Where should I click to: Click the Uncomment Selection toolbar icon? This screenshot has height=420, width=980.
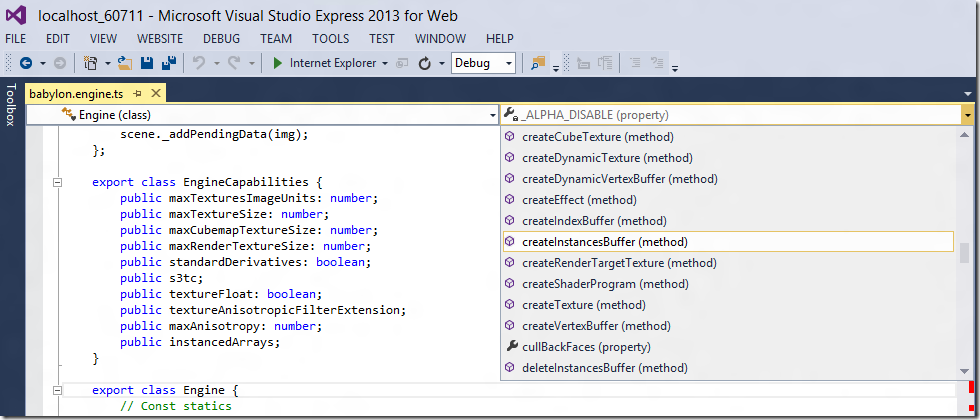coord(657,63)
